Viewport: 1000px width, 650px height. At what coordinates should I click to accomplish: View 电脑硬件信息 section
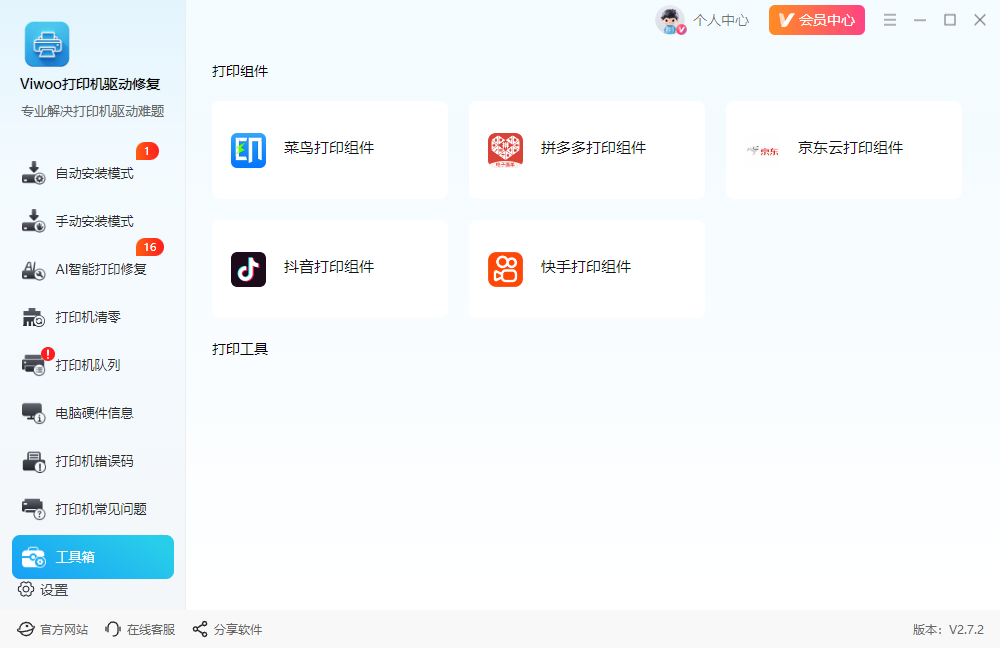click(x=92, y=413)
